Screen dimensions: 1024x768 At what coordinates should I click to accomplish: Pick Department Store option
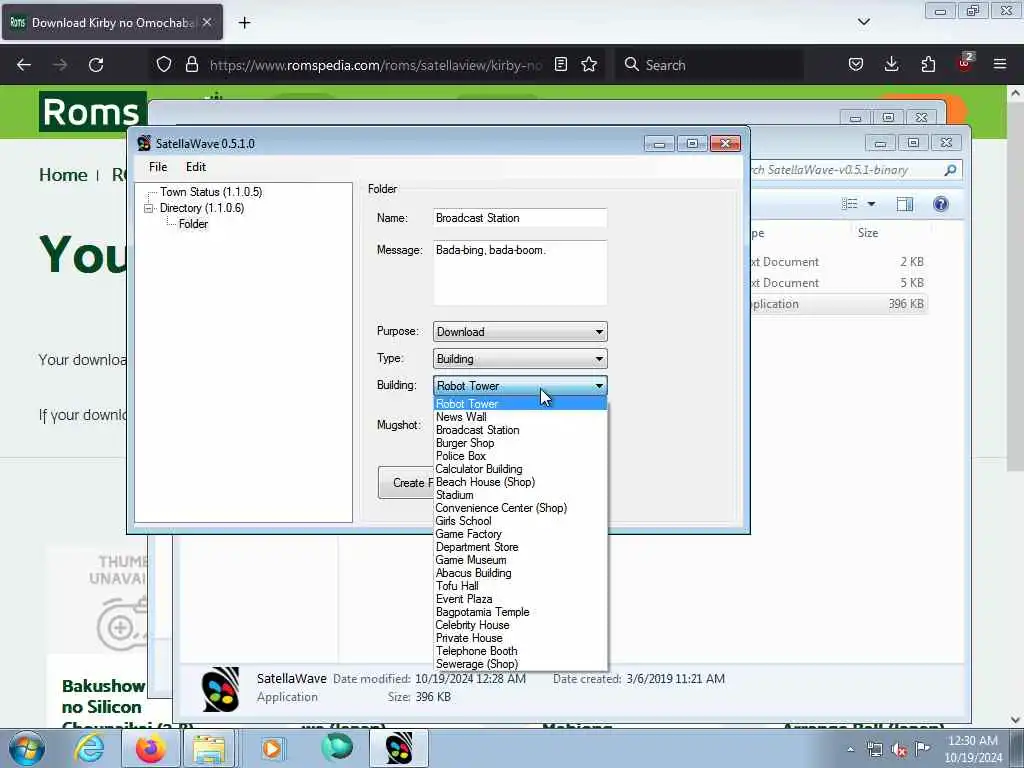[520, 547]
